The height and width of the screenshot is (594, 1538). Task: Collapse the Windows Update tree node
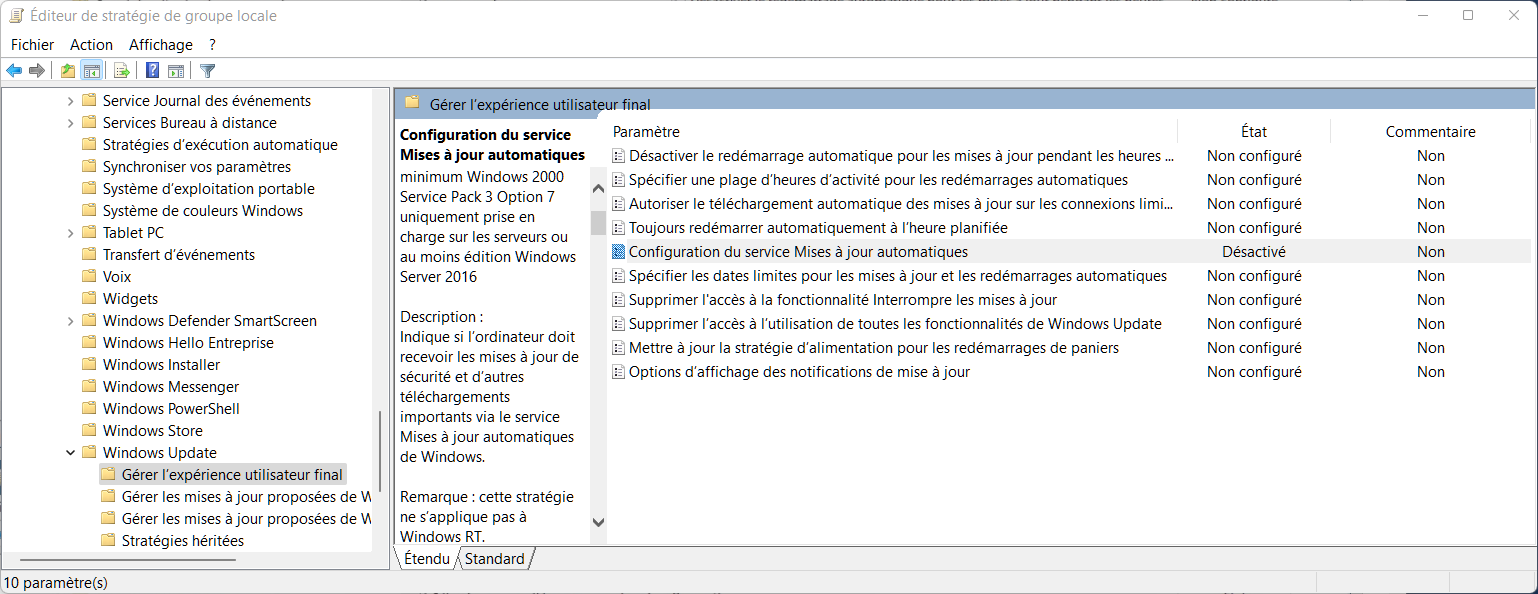click(x=70, y=452)
